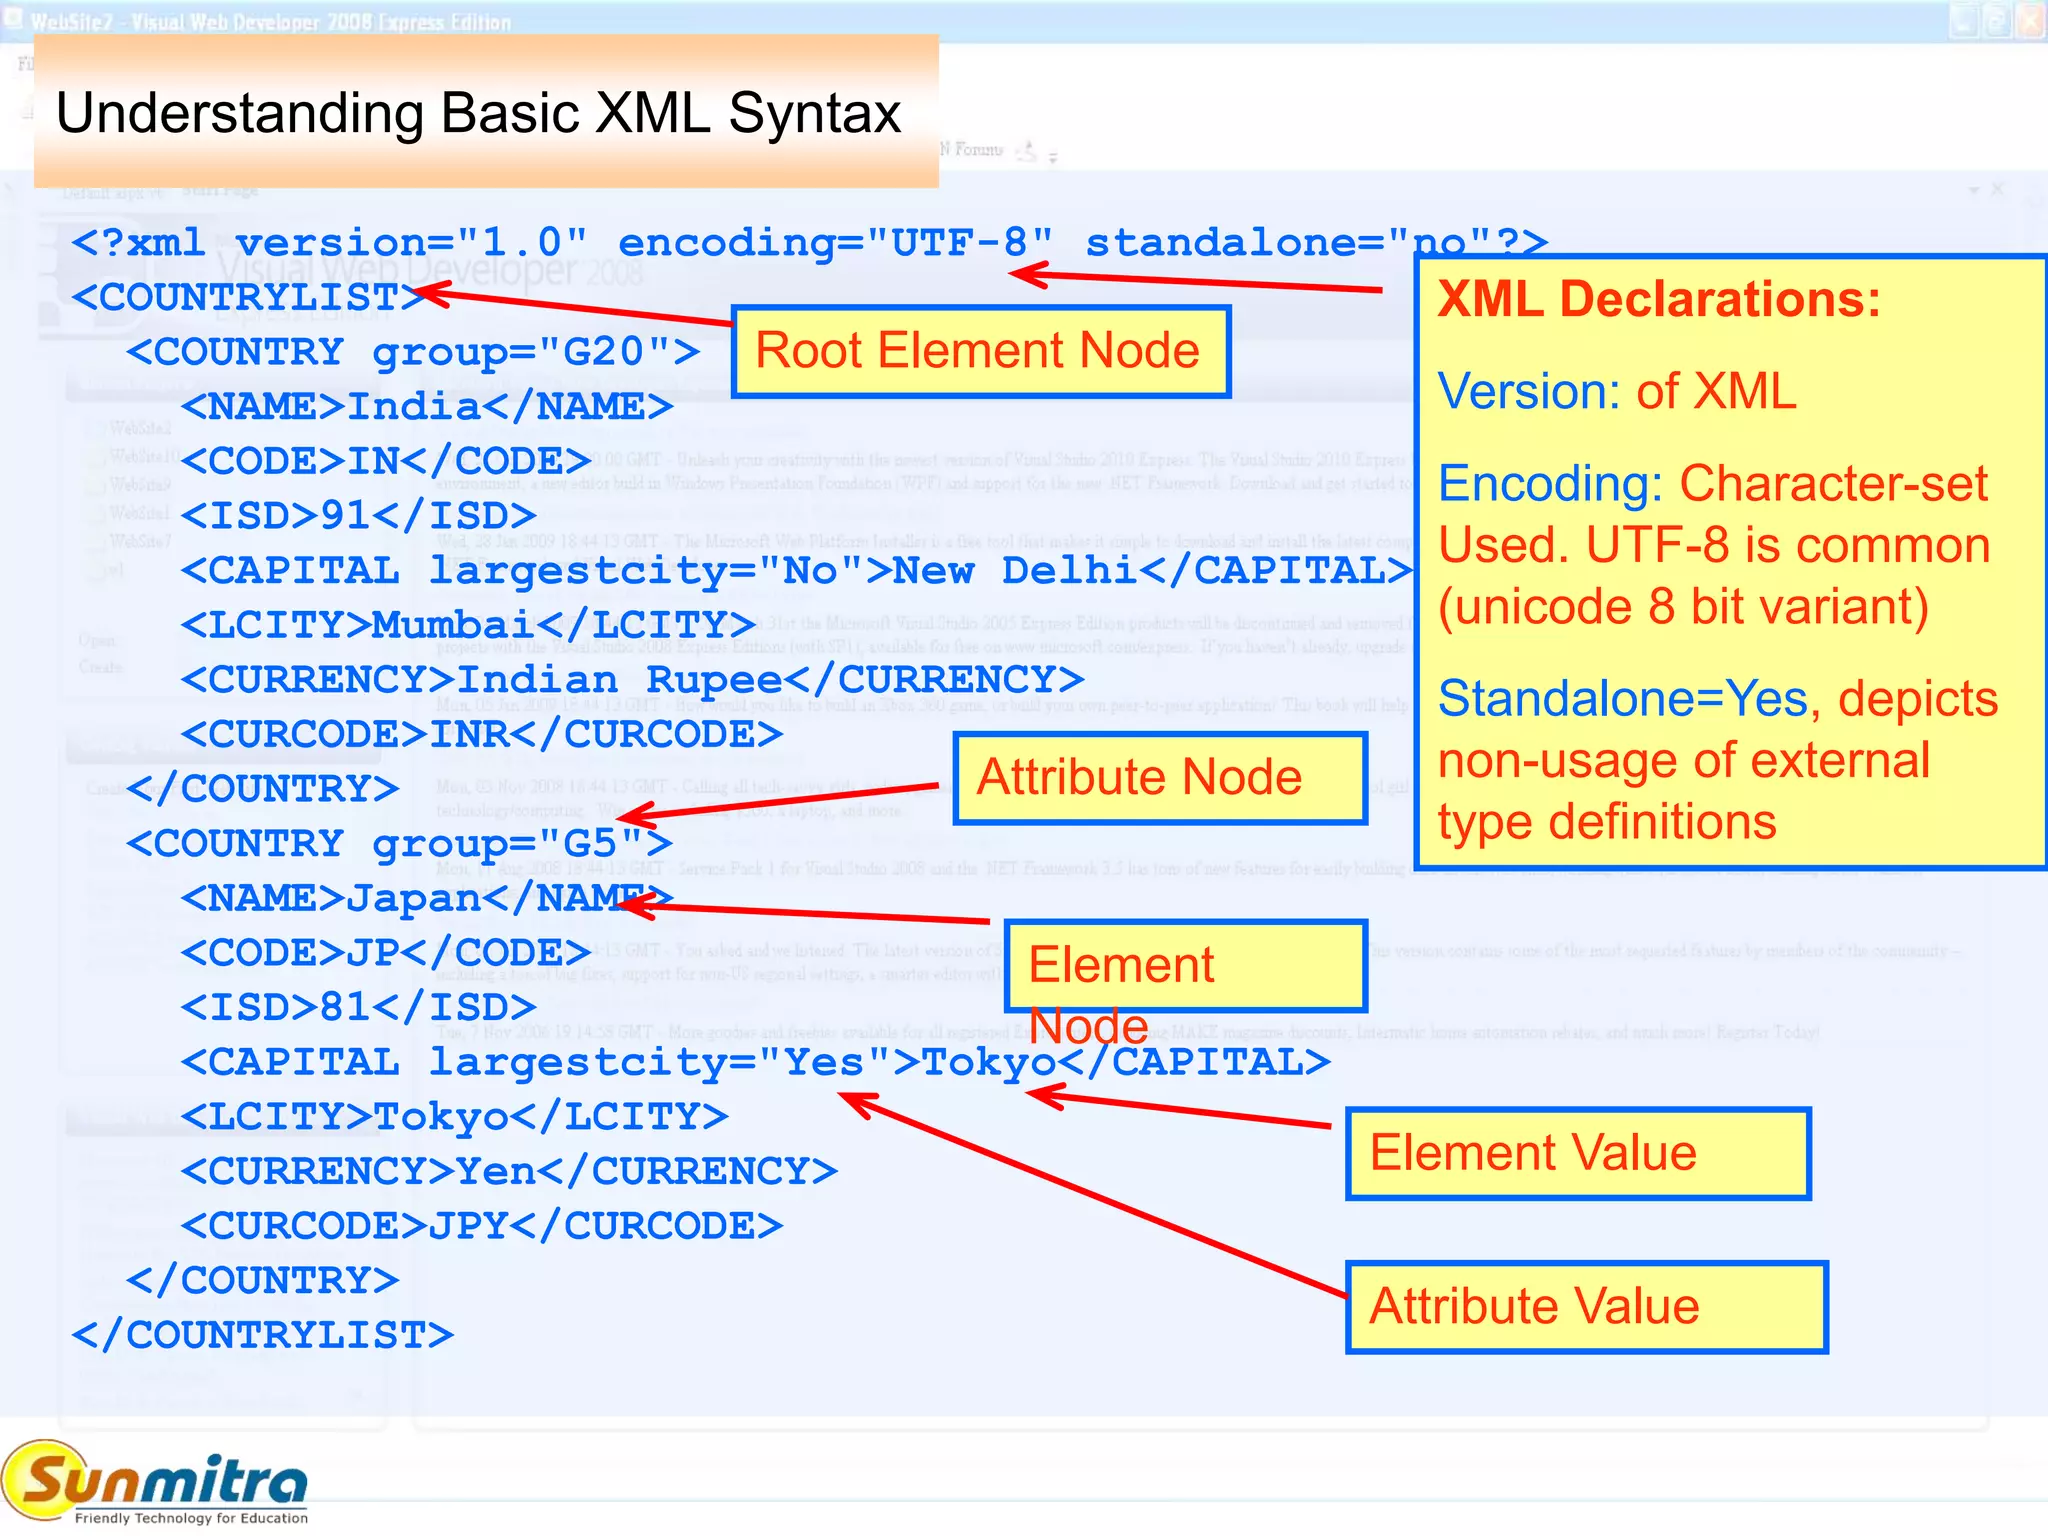Click the <COUNTRY group="G5"> line
The width and height of the screenshot is (2048, 1536).
[400, 844]
